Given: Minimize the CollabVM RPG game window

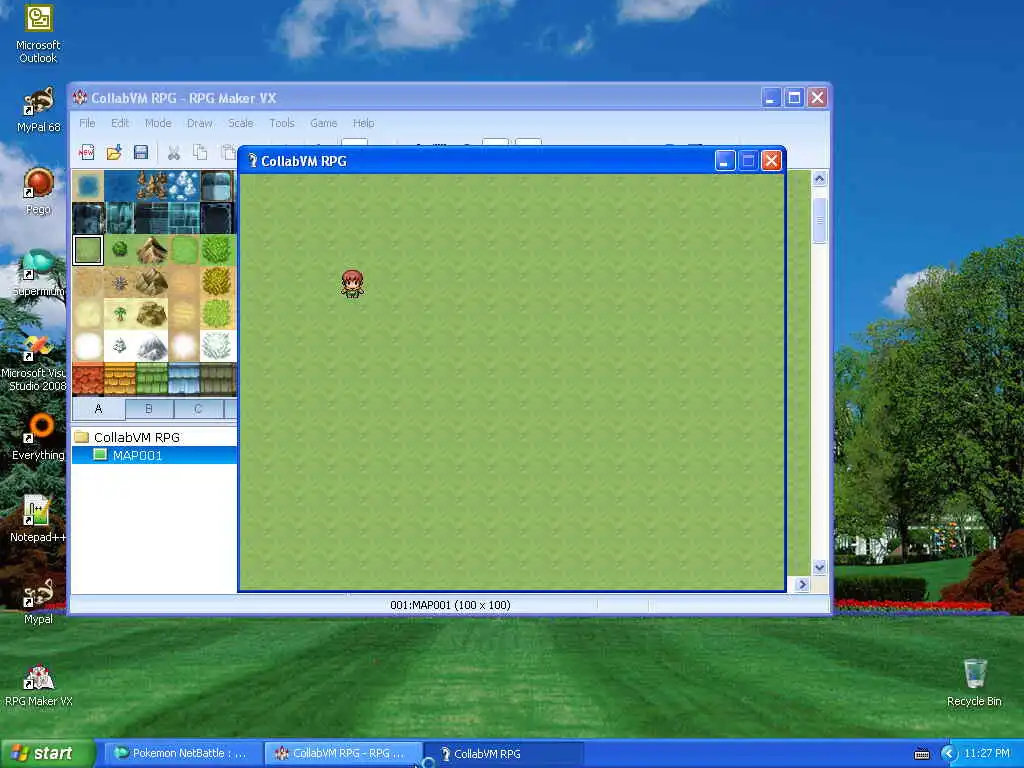Looking at the screenshot, I should coord(725,161).
